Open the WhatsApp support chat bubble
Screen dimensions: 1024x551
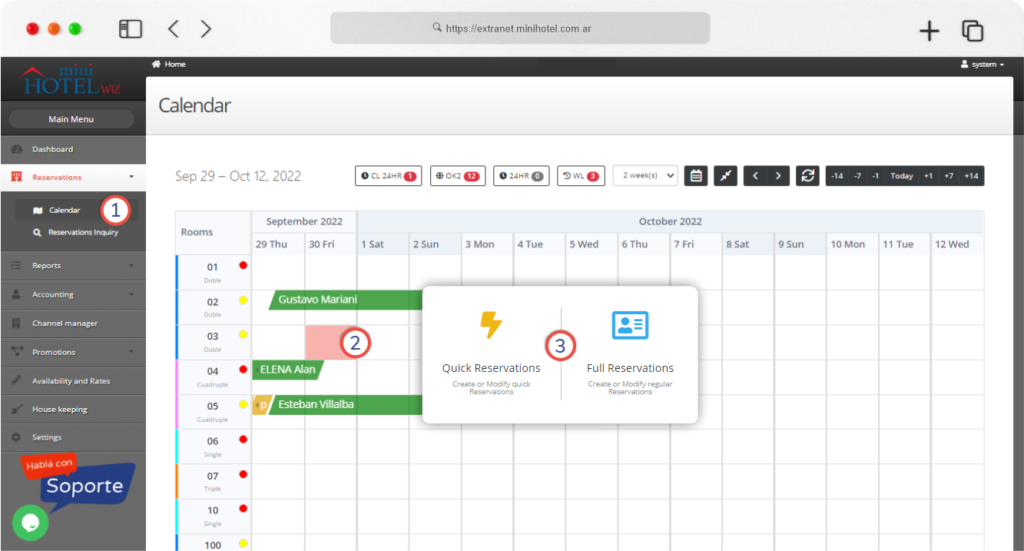point(30,522)
